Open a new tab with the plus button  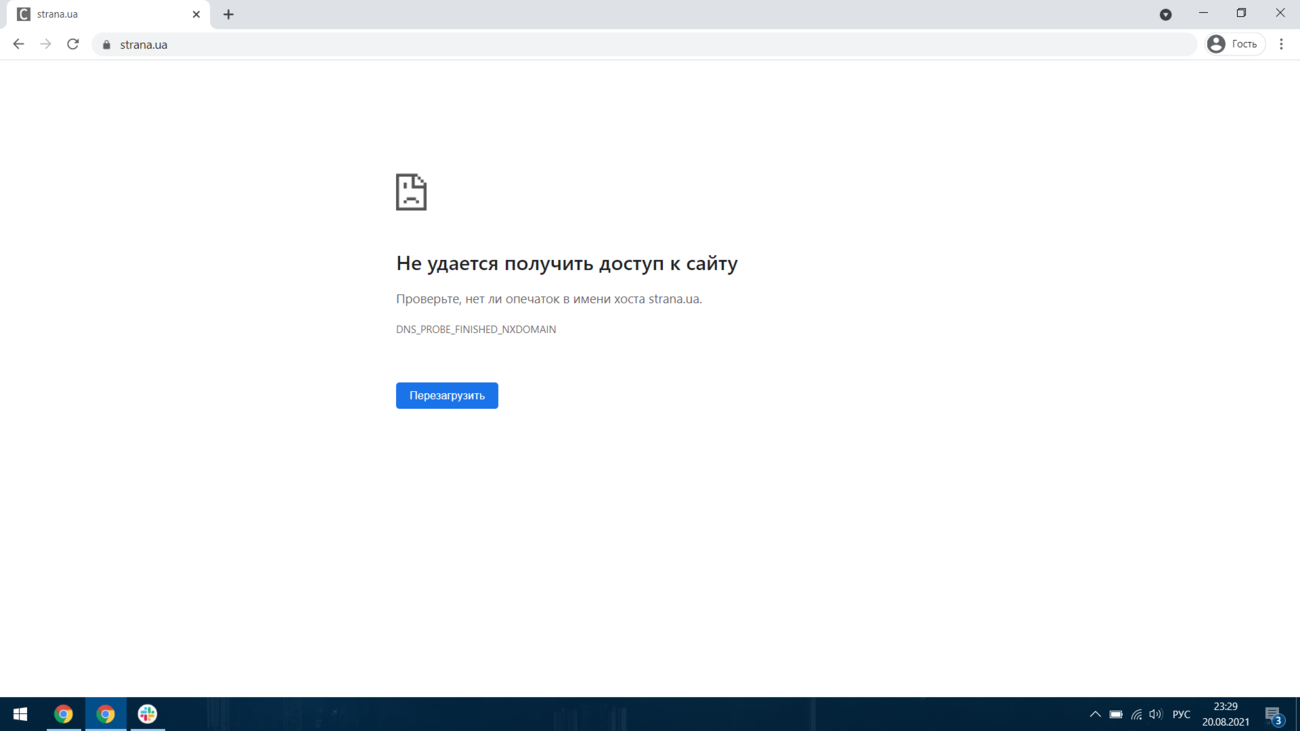228,15
